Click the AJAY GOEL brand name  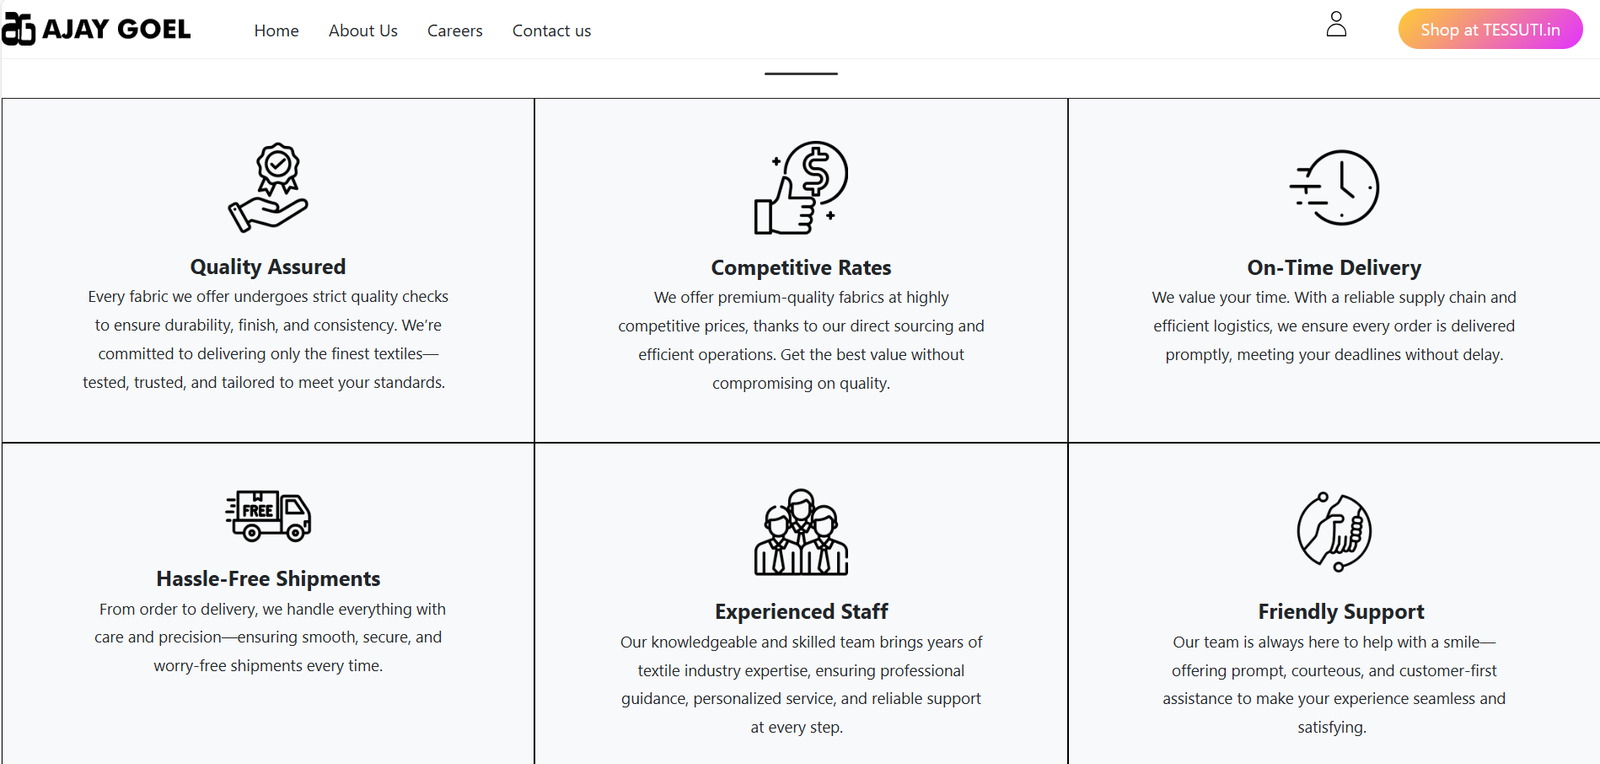click(x=116, y=30)
